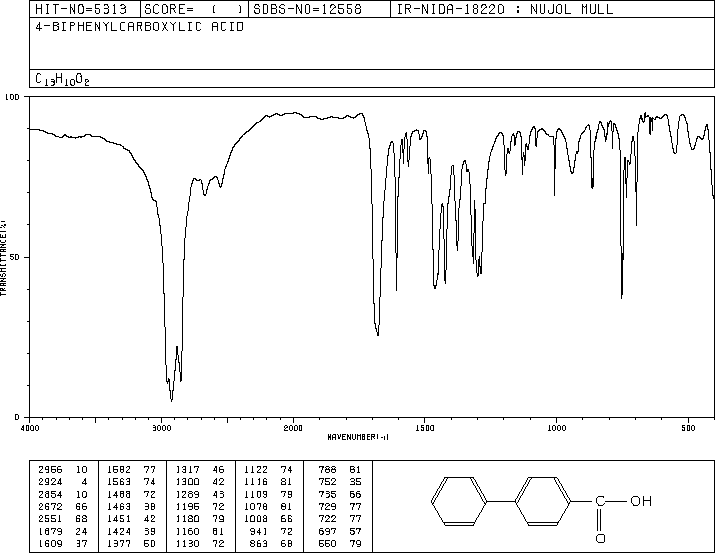Image resolution: width=715 pixels, height=553 pixels.
Task: Select the 1180 peak entry in table
Action: click(x=200, y=519)
